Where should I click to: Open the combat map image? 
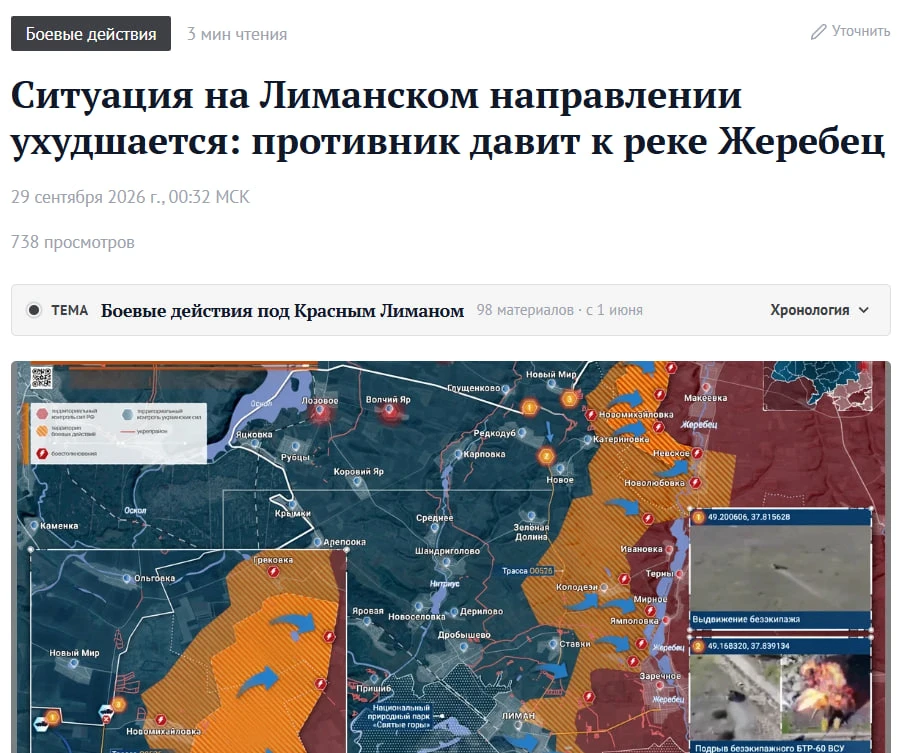coord(451,557)
